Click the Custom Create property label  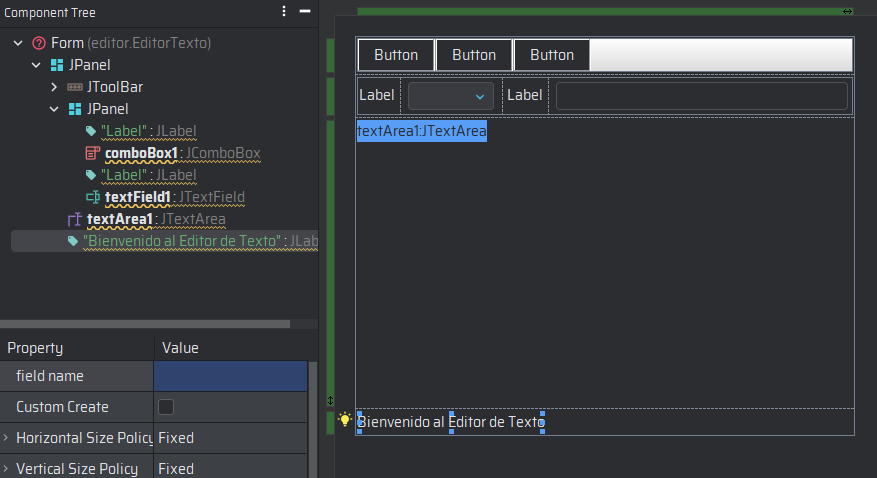62,407
